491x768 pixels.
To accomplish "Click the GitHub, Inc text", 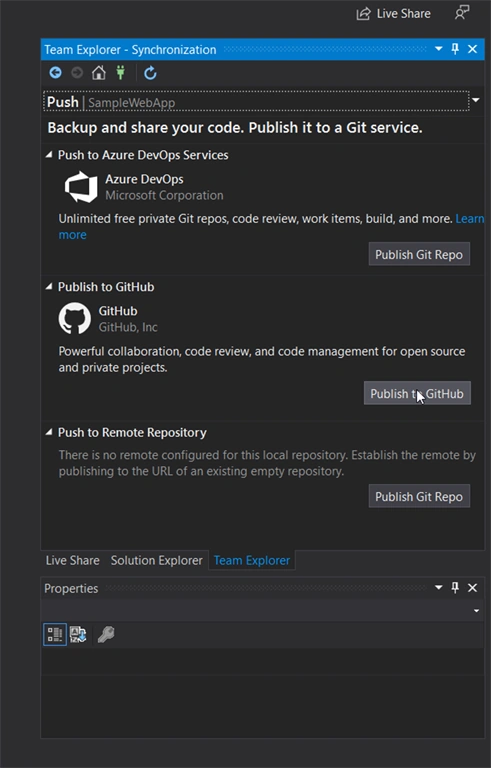I will click(x=128, y=327).
